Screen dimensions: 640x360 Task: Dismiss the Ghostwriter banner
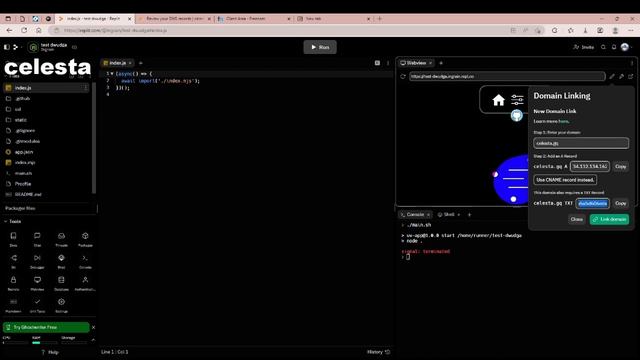[x=93, y=327]
